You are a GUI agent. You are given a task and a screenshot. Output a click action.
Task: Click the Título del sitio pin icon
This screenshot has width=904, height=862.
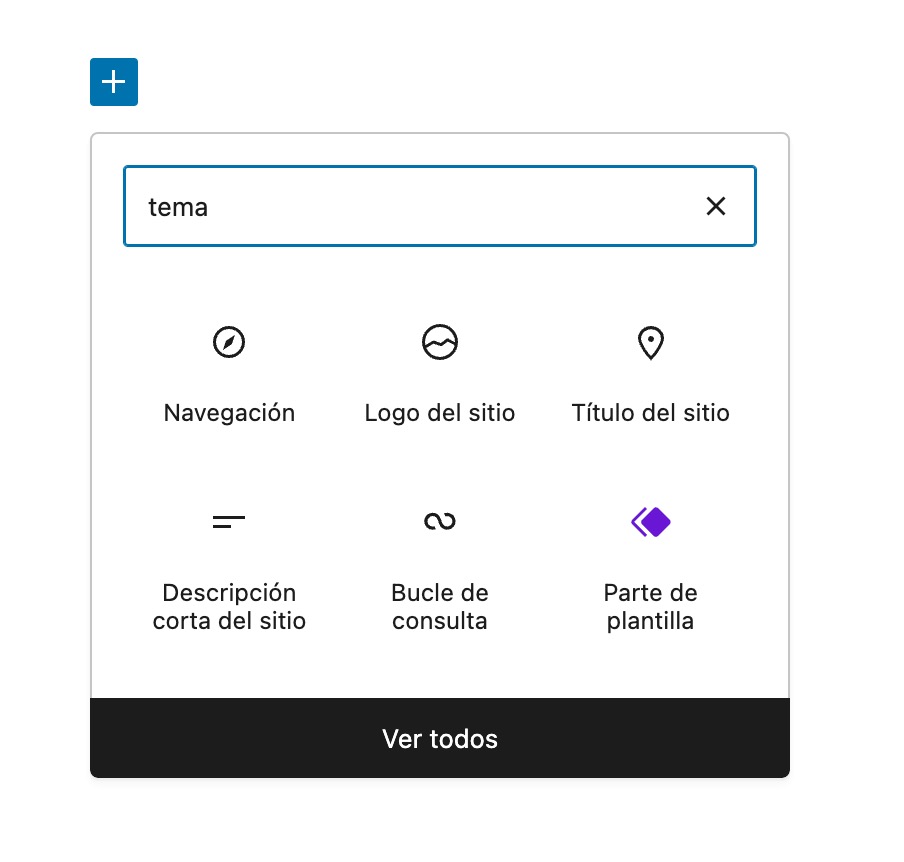pyautogui.click(x=651, y=342)
